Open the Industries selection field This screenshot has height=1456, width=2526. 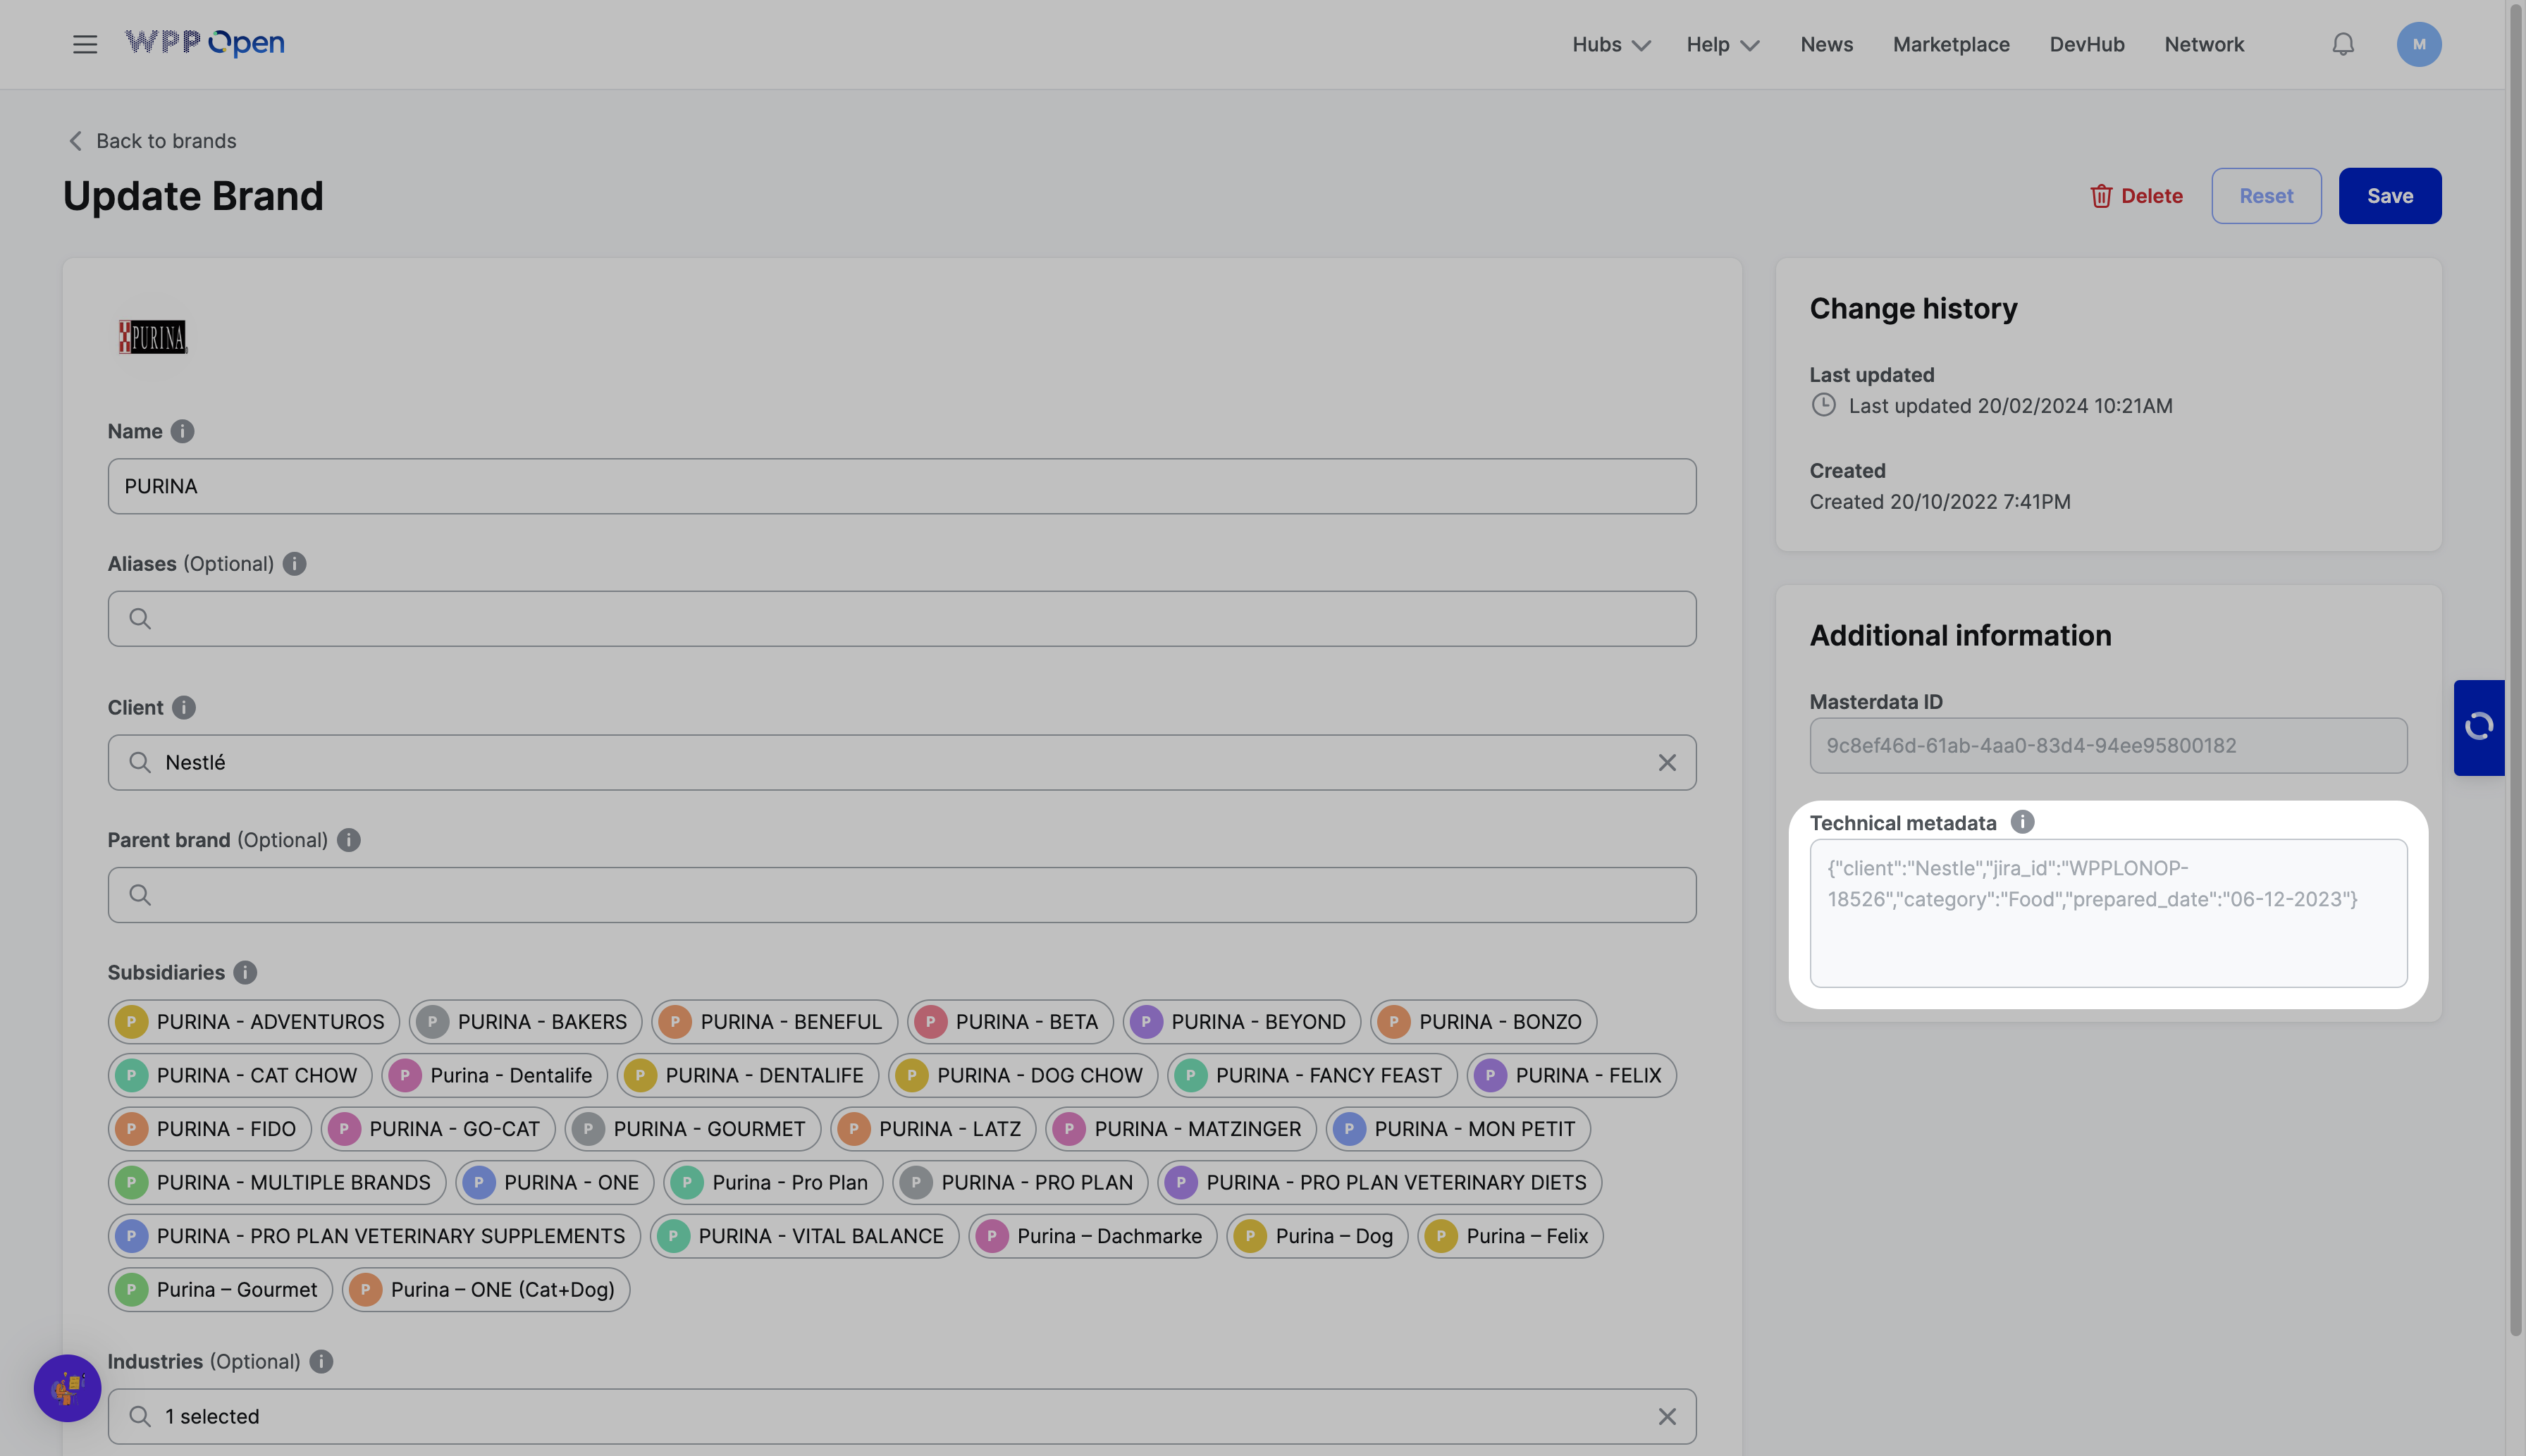tap(900, 1416)
